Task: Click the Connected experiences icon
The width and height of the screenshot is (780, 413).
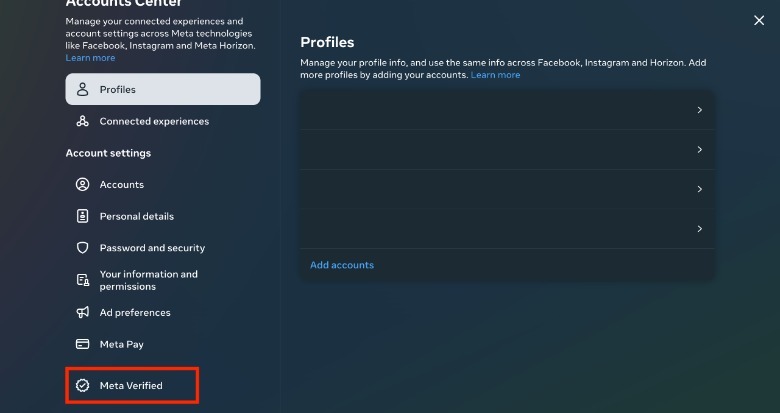Action: click(x=83, y=122)
